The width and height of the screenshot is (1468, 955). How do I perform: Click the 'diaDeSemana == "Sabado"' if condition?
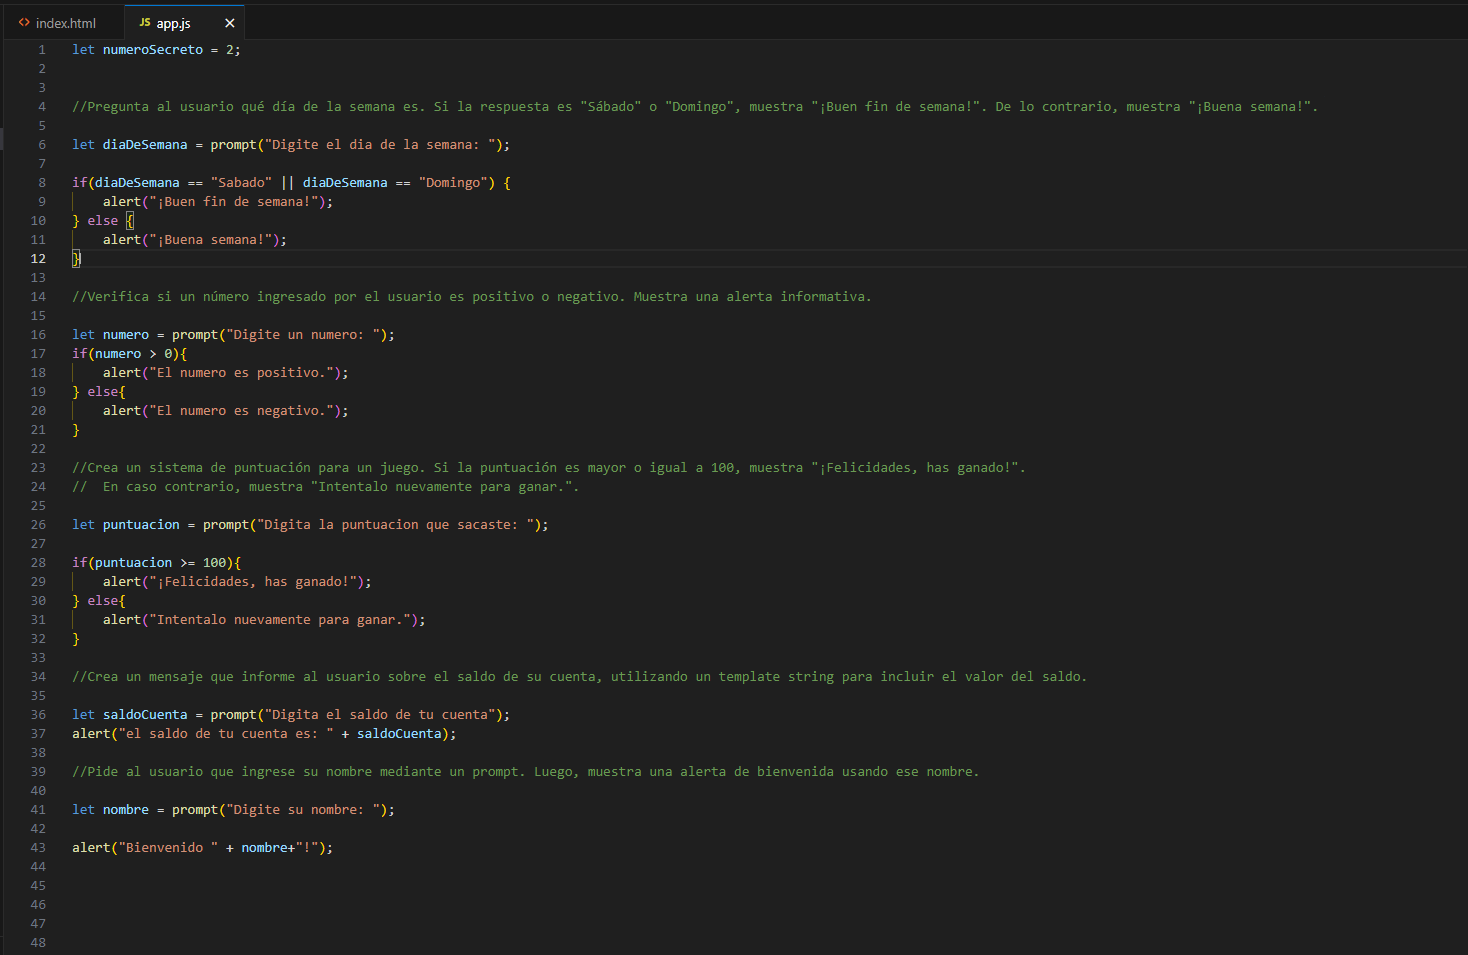(x=291, y=183)
